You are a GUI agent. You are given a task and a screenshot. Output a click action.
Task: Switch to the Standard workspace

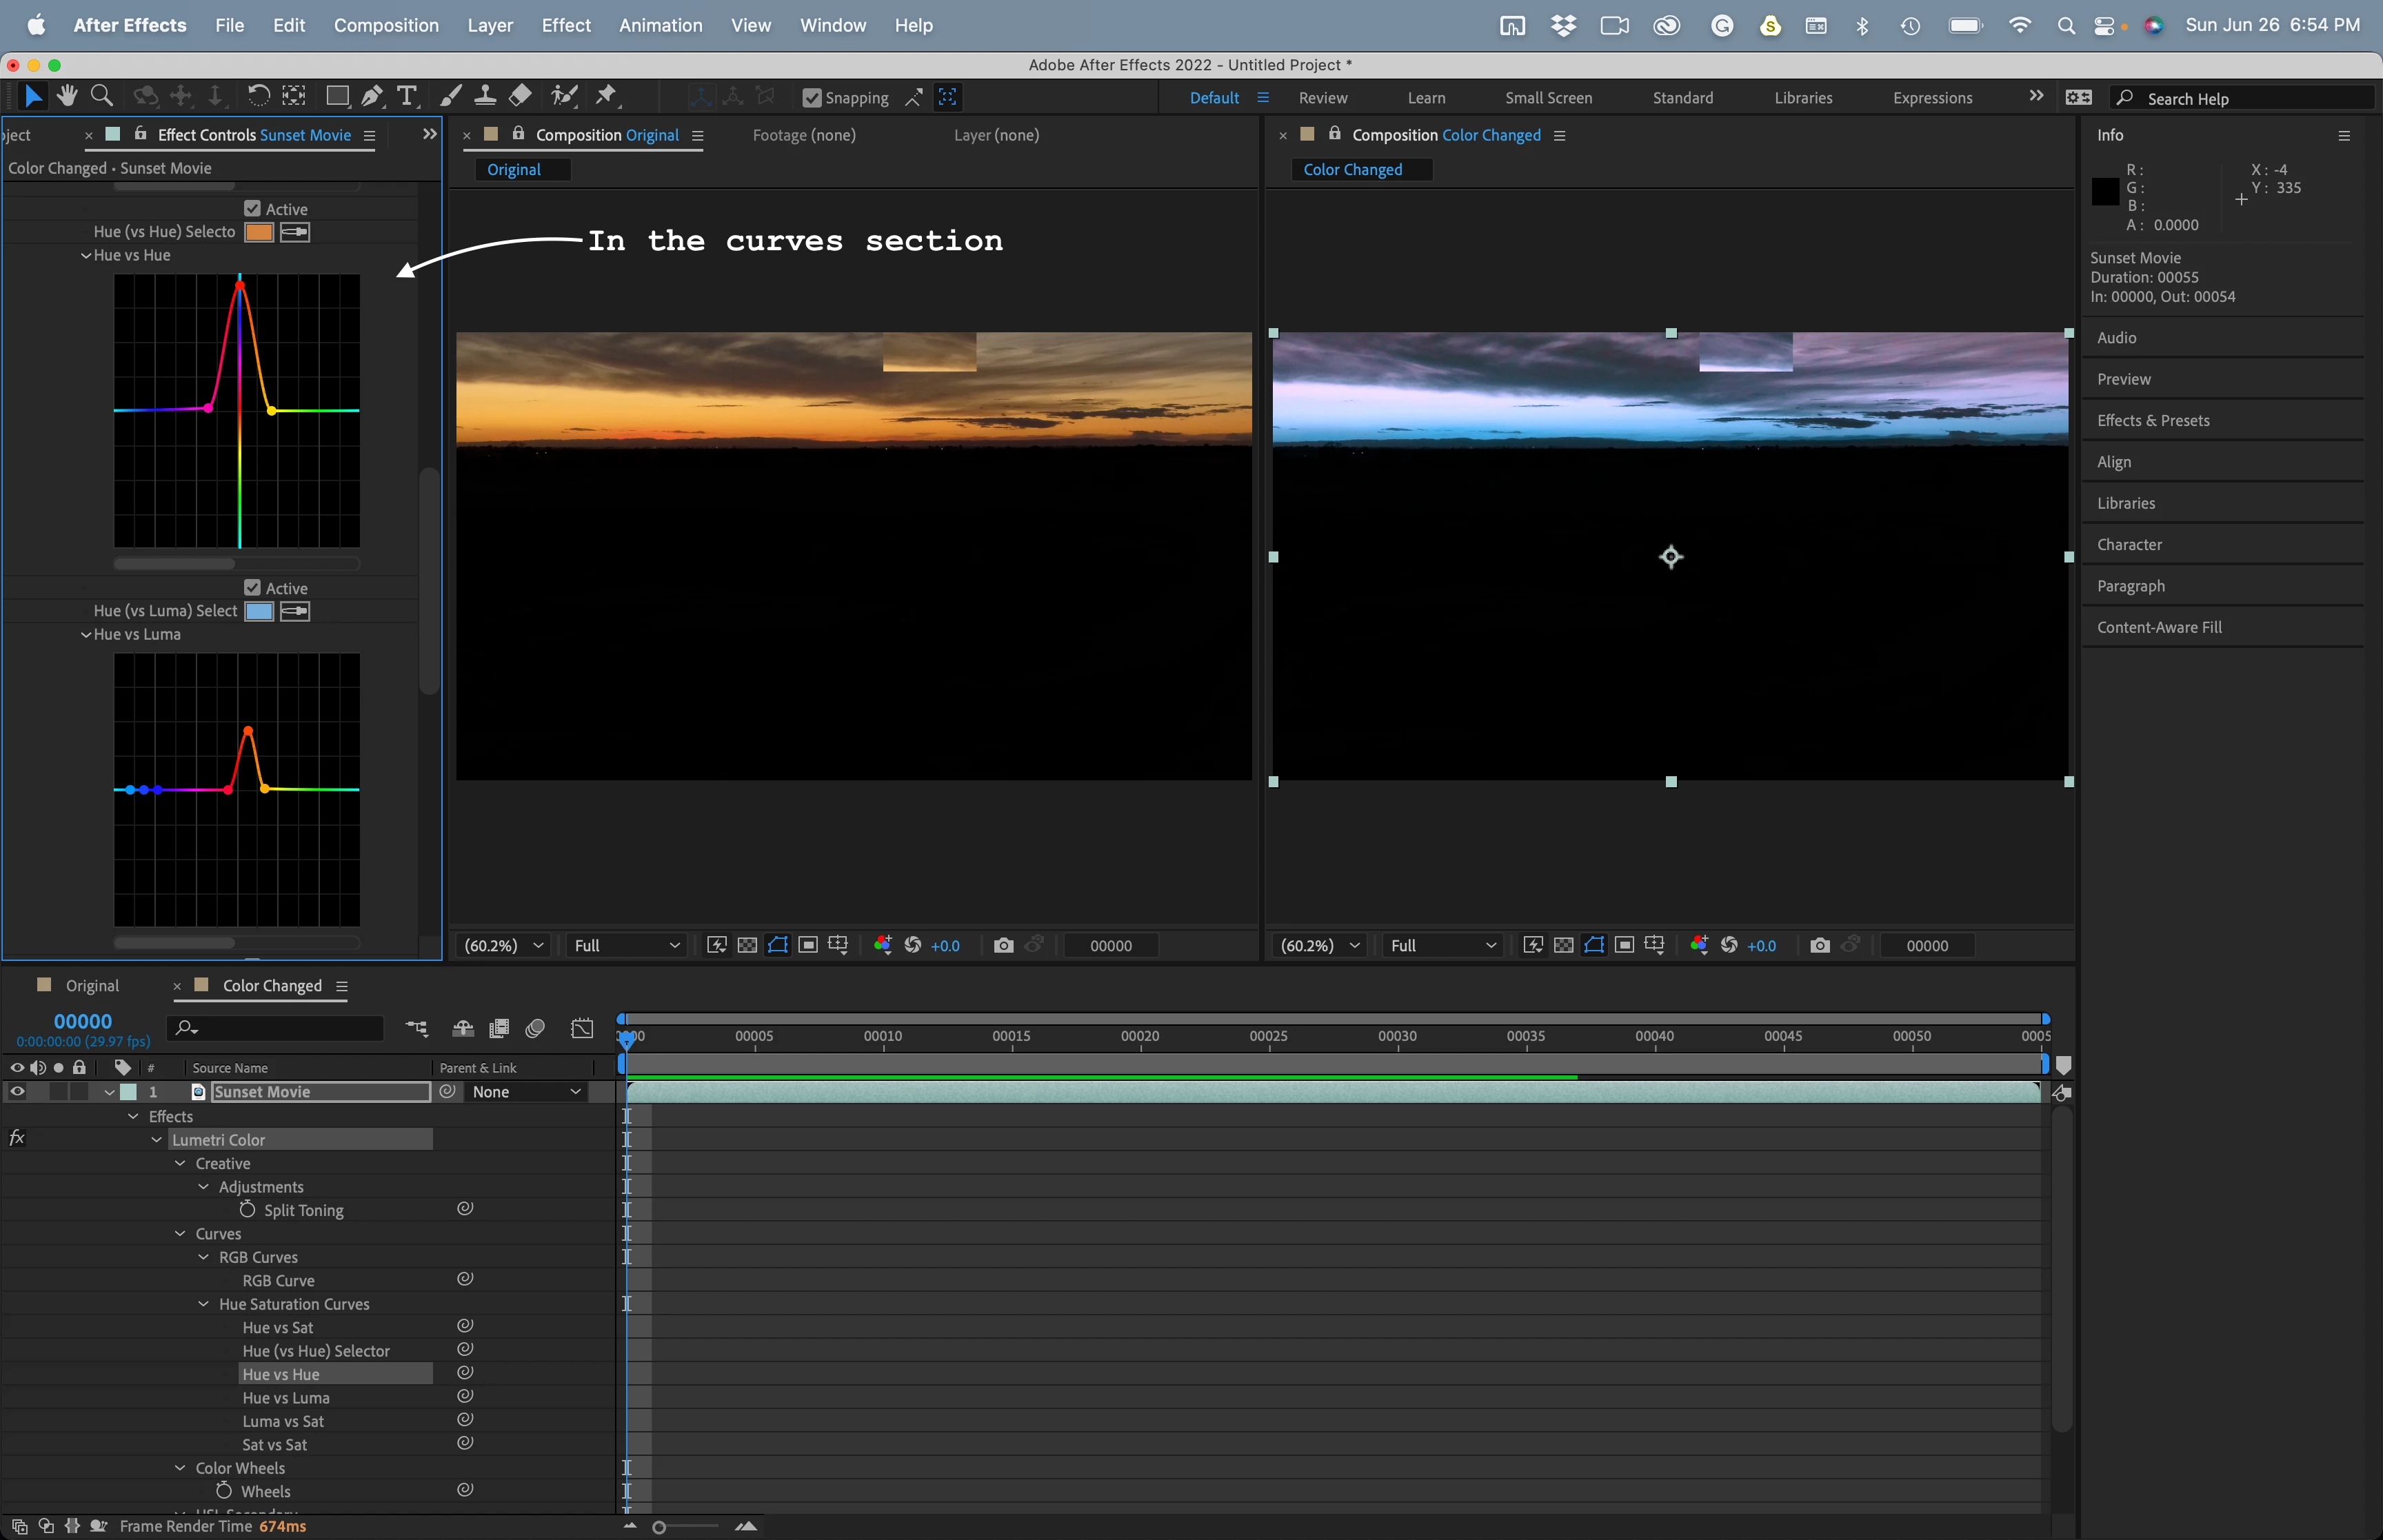(x=1682, y=98)
